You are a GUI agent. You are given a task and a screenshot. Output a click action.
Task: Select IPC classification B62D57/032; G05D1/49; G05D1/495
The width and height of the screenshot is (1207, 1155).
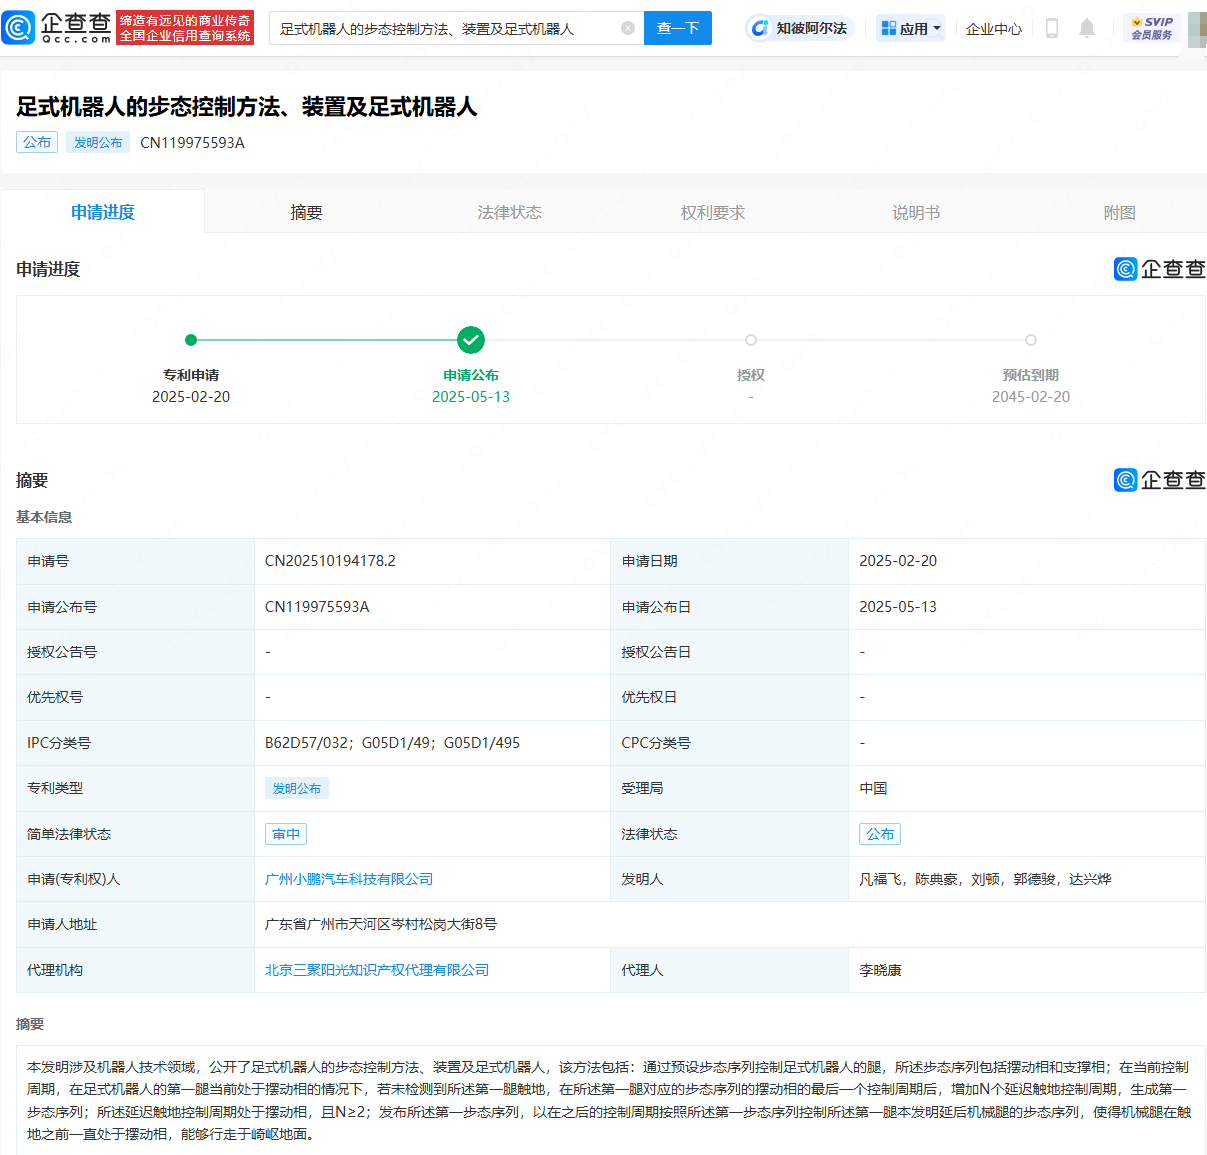click(x=392, y=743)
